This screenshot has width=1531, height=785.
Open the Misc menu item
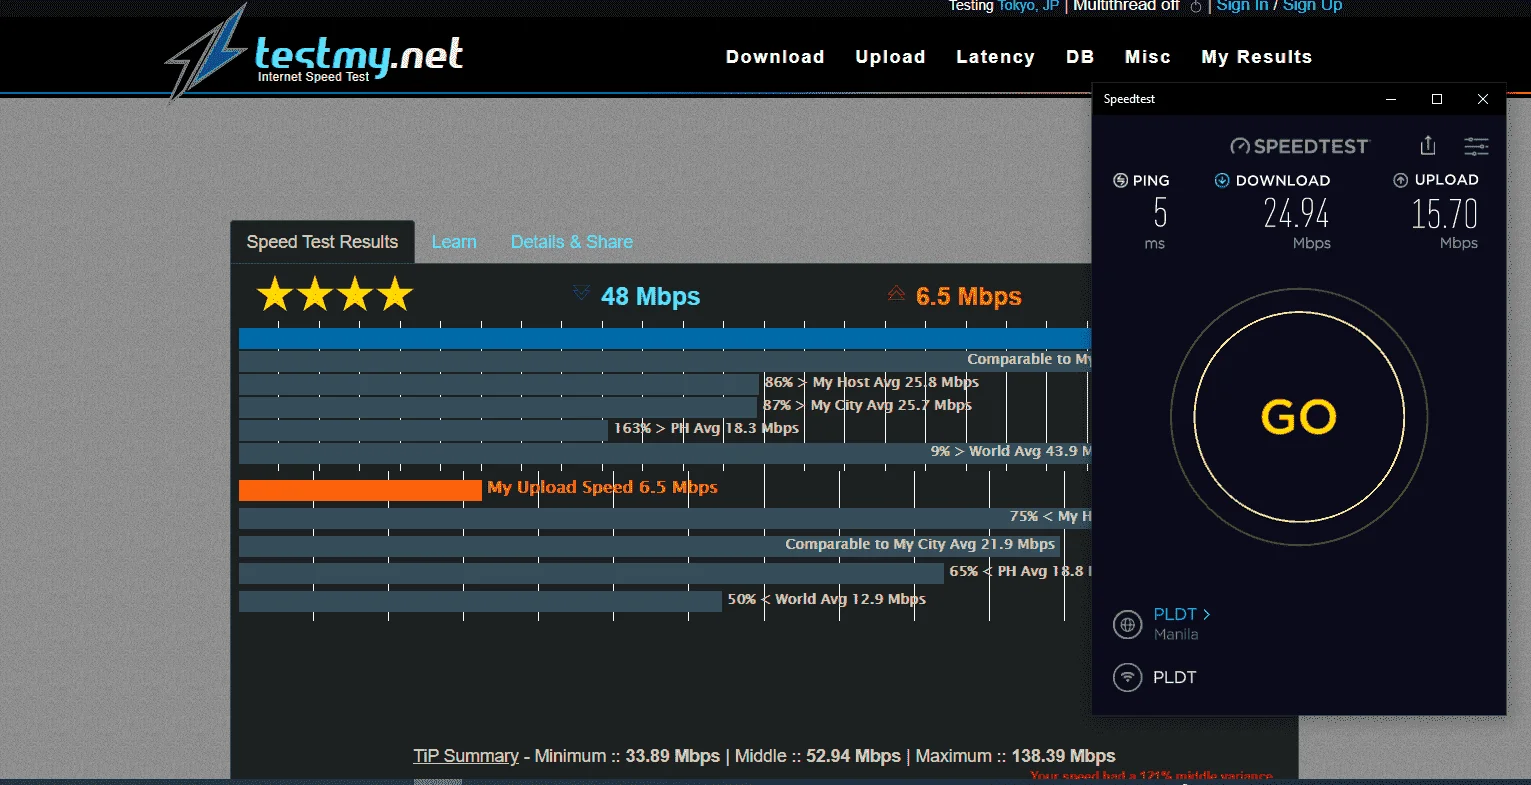pyautogui.click(x=1148, y=57)
